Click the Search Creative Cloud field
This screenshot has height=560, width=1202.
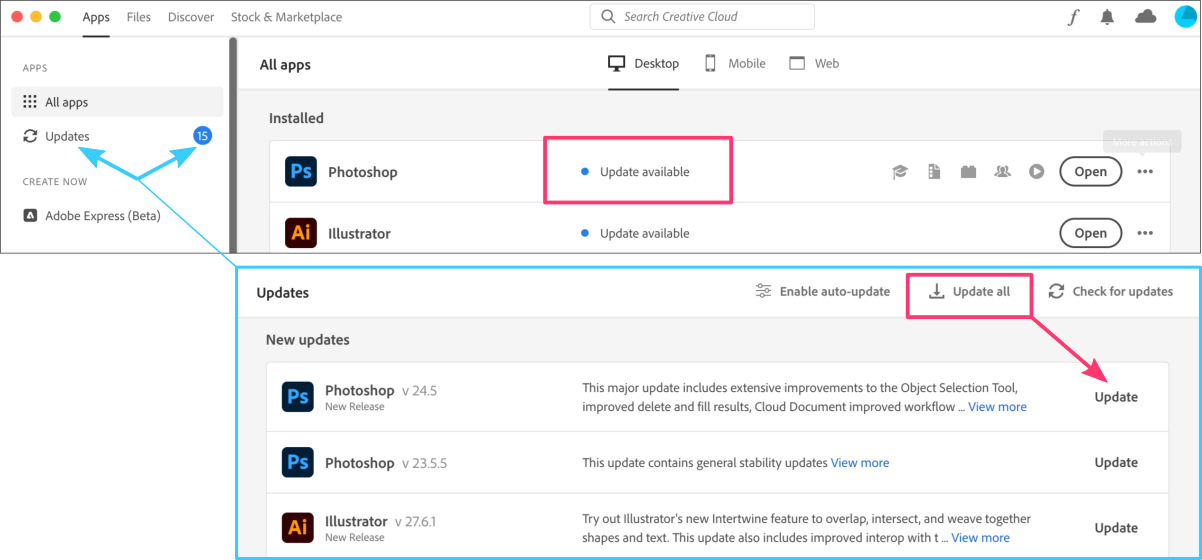click(x=702, y=17)
